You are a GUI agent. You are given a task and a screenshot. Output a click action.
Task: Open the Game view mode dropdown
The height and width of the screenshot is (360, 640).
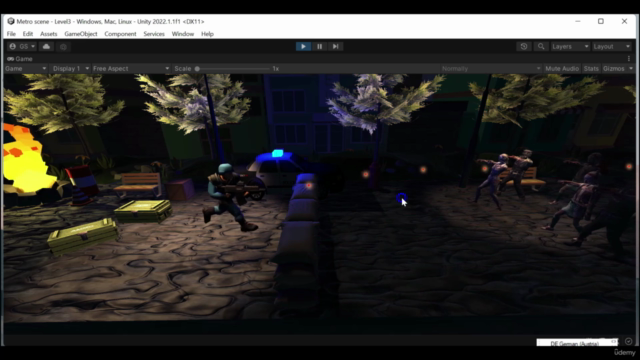[25, 69]
